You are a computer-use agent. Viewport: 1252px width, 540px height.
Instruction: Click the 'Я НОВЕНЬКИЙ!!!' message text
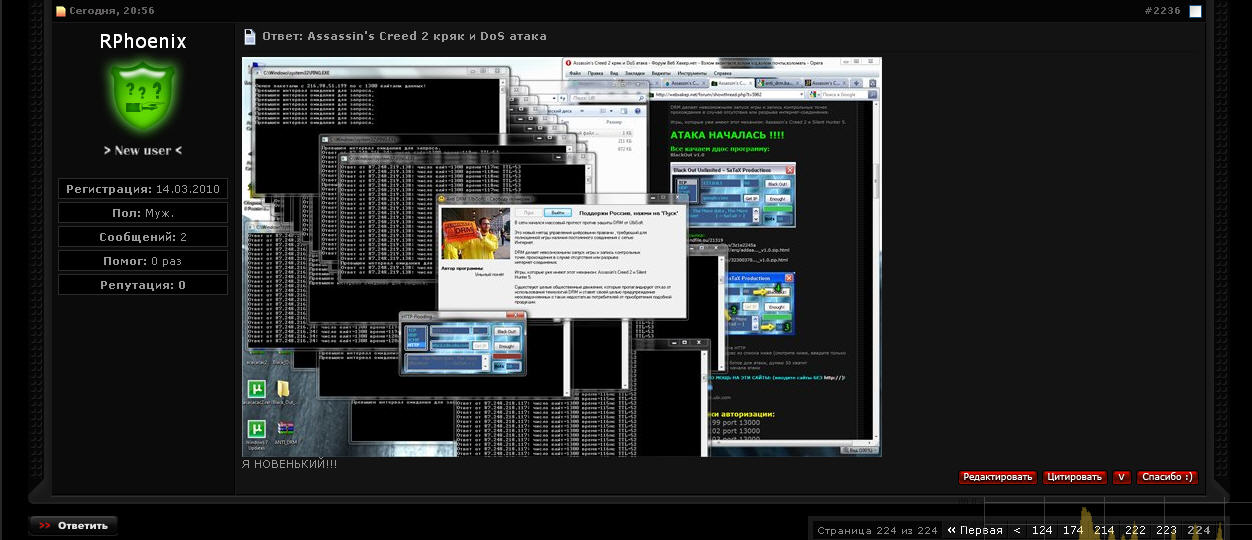point(290,465)
